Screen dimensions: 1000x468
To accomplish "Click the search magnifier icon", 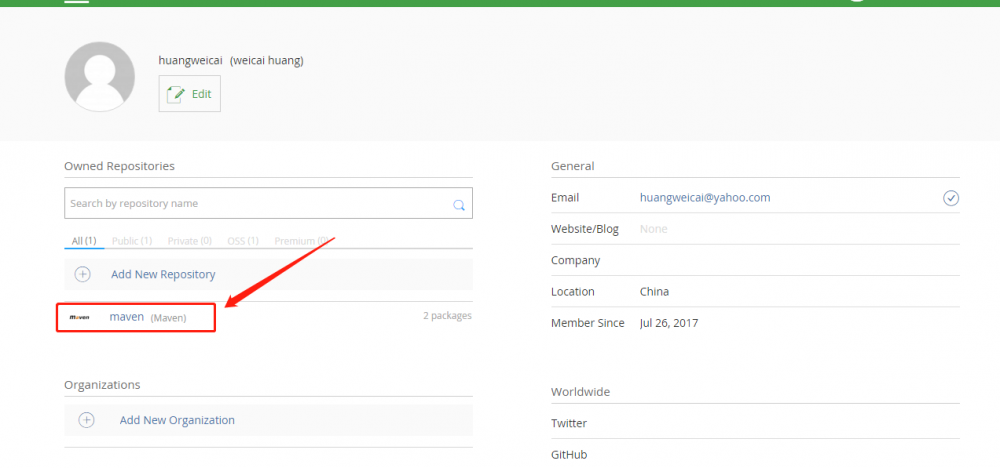I will [459, 204].
